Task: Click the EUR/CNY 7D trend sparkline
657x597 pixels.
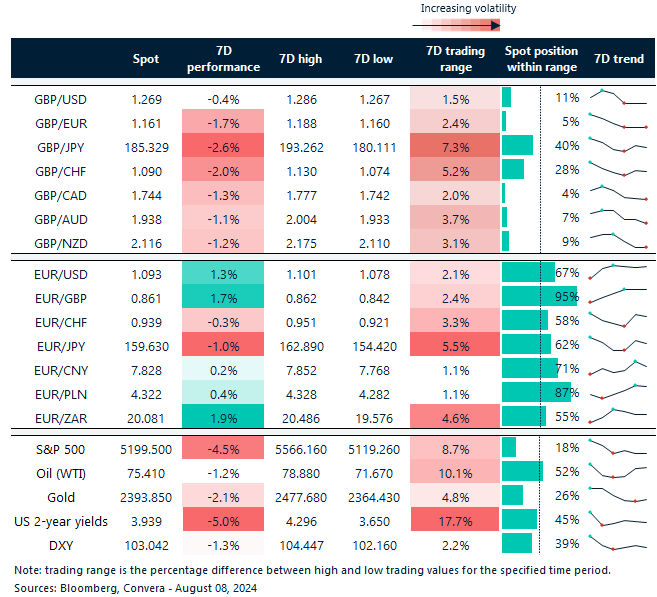Action: pyautogui.click(x=618, y=367)
